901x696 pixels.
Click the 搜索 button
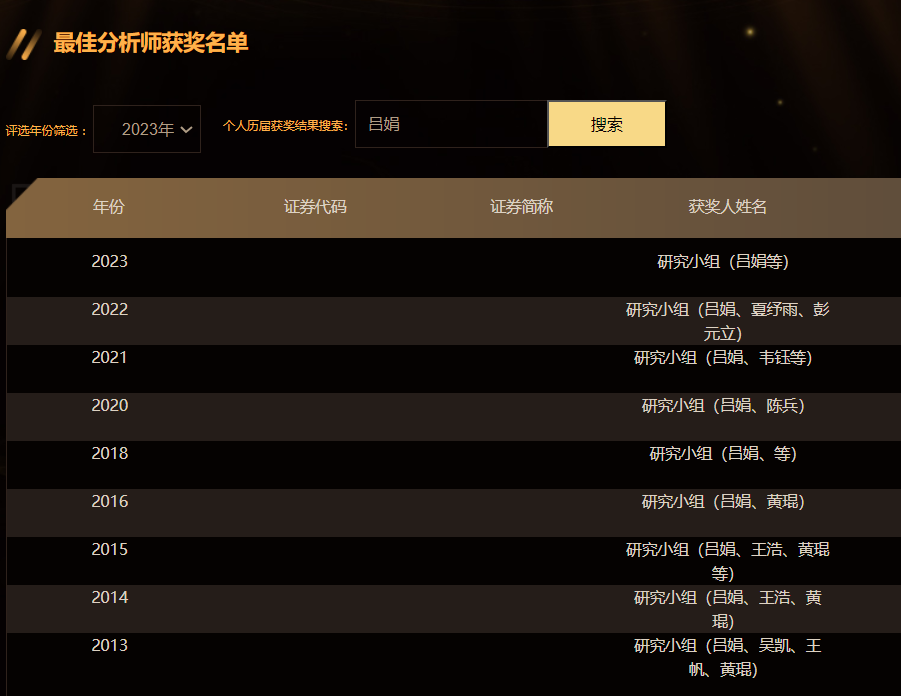pyautogui.click(x=607, y=124)
